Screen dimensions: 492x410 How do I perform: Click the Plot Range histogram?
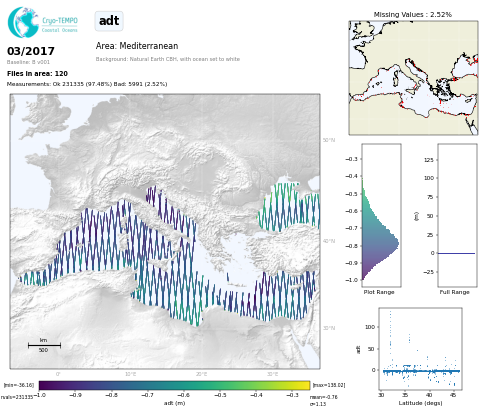point(382,215)
